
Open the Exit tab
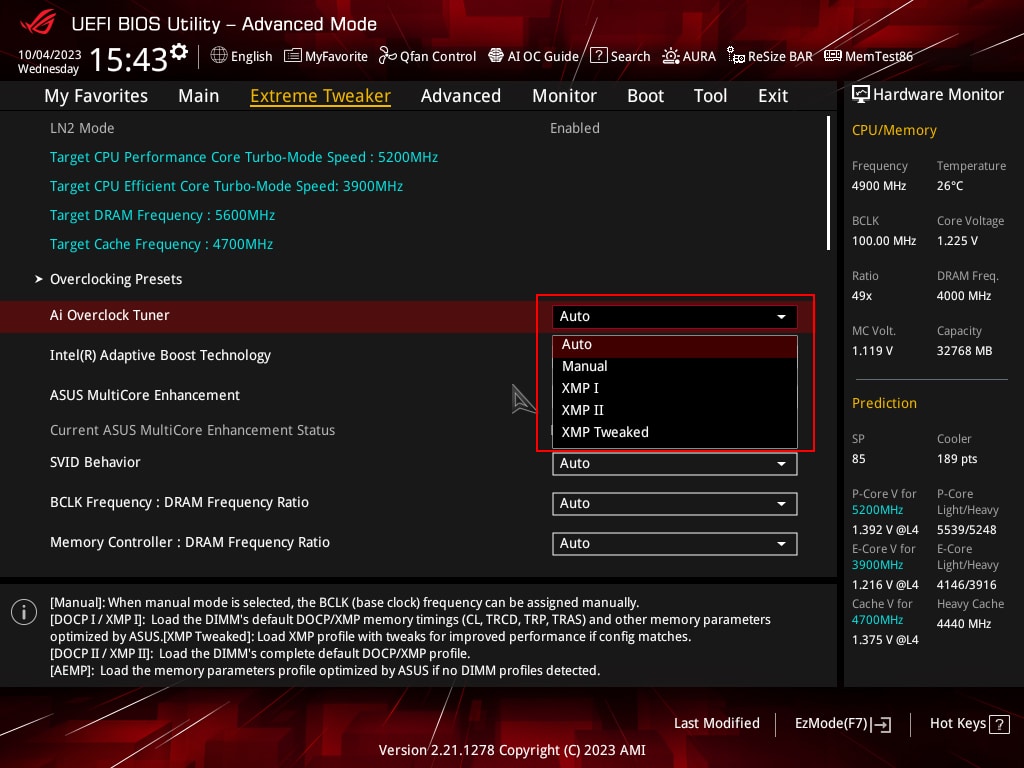pos(773,96)
